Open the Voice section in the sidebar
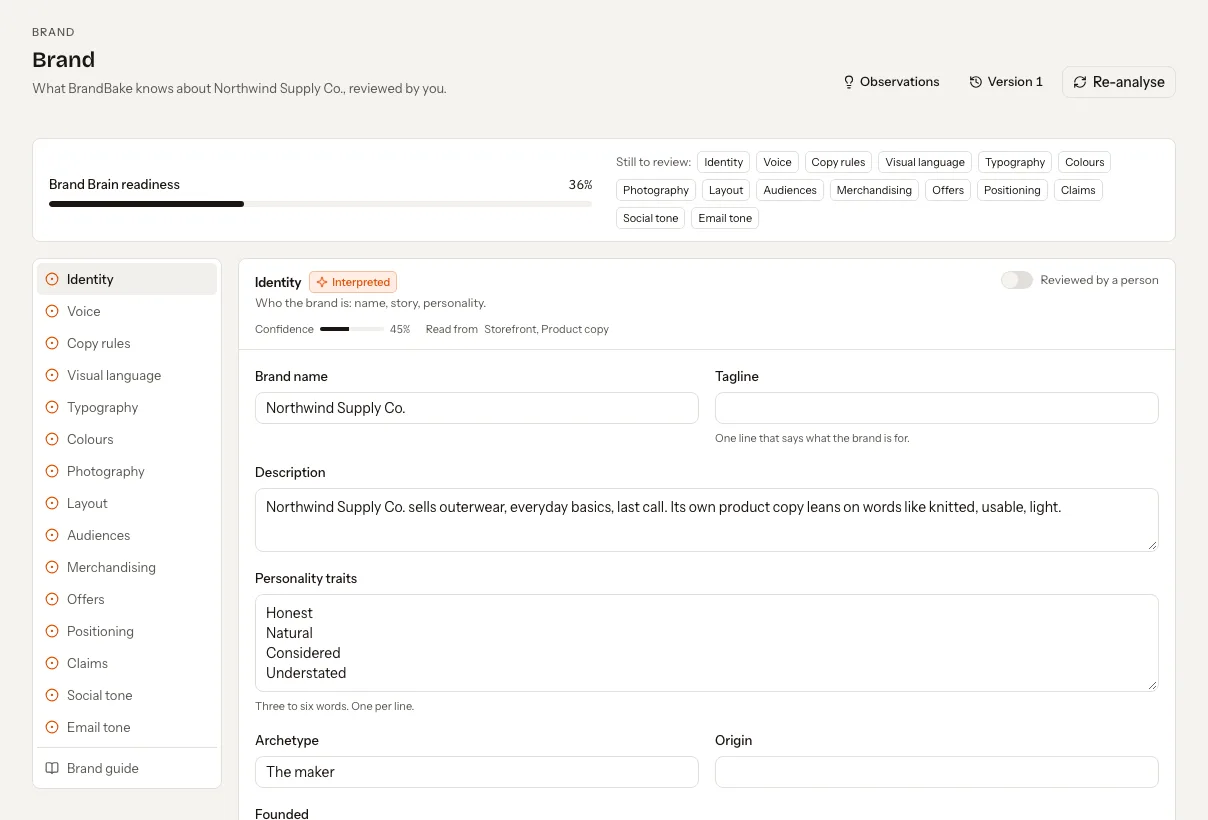Image resolution: width=1208 pixels, height=820 pixels. [127, 311]
